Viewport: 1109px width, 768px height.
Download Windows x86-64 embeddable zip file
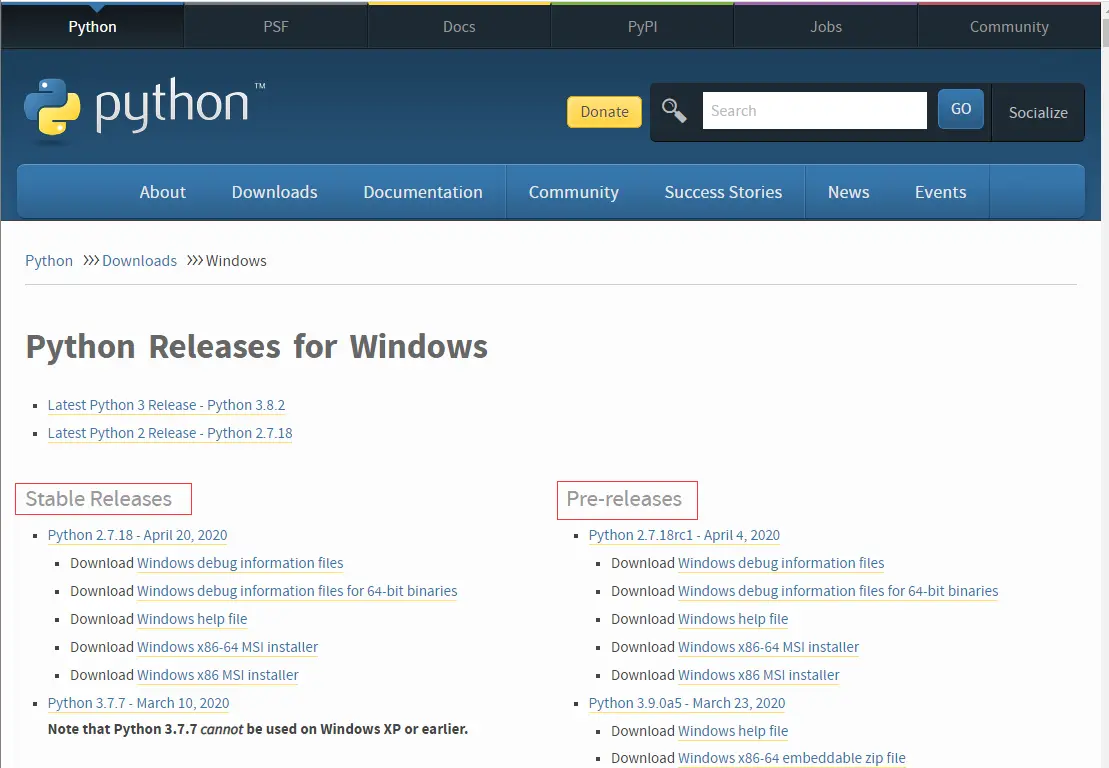791,758
